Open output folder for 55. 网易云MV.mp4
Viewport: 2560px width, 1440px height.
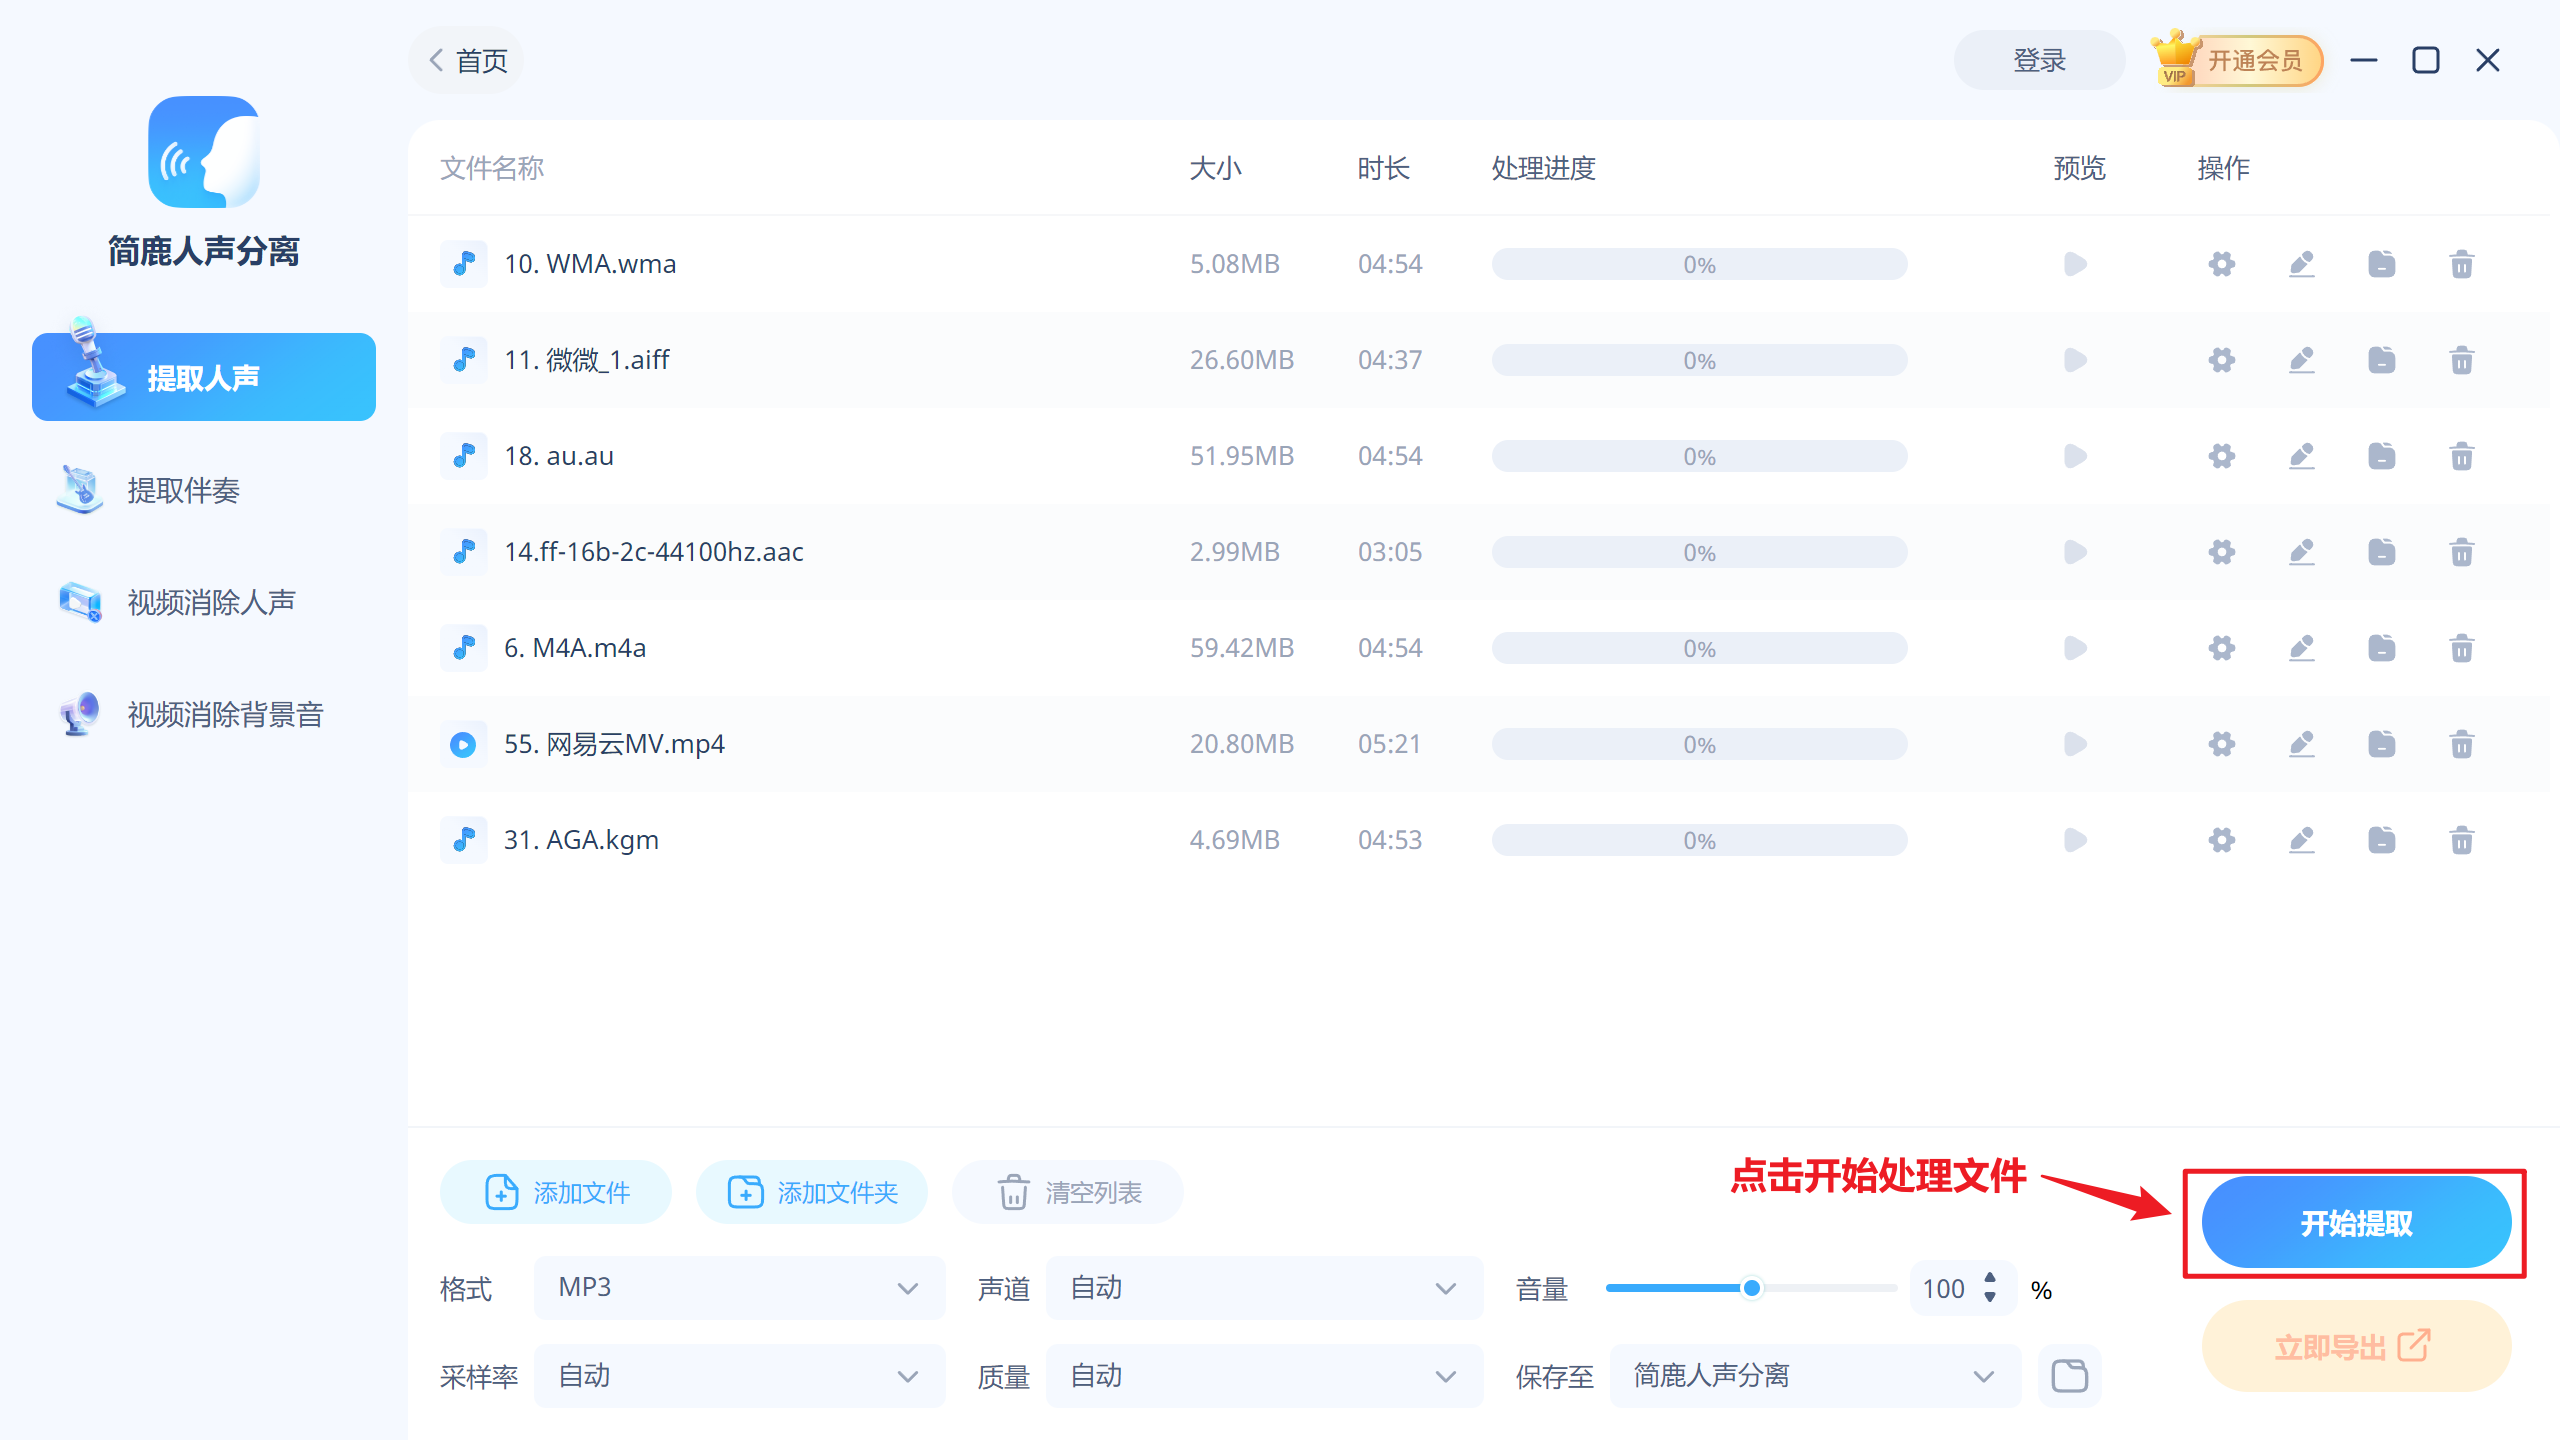pyautogui.click(x=2382, y=744)
